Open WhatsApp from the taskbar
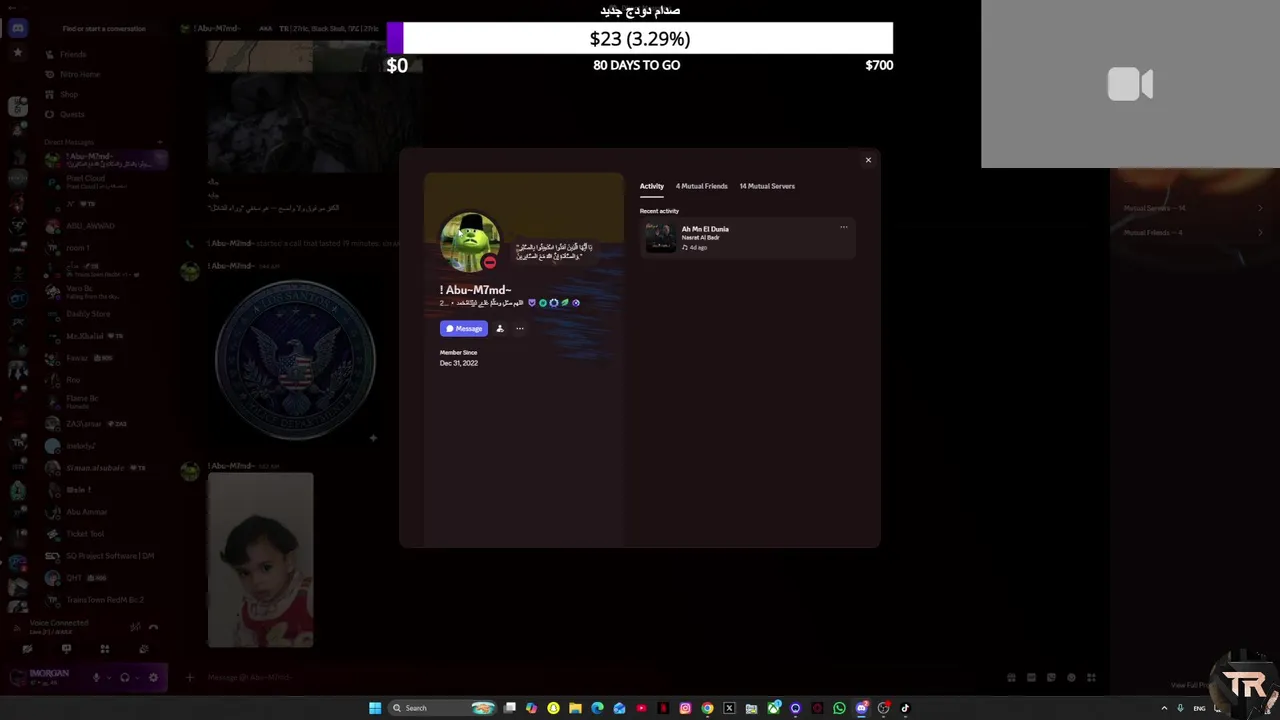 point(839,708)
